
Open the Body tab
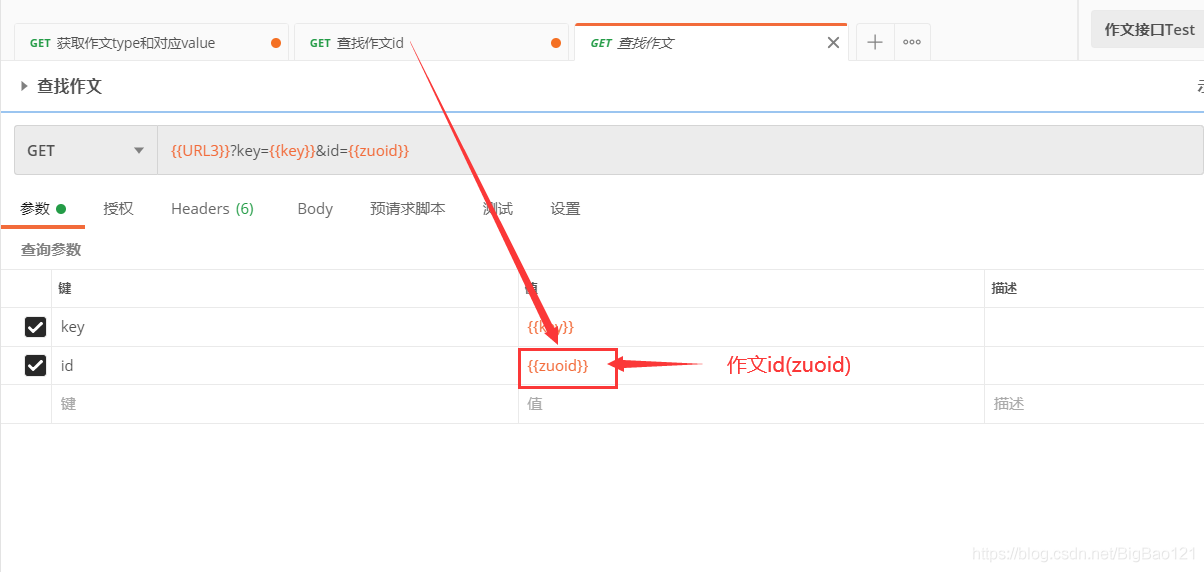click(x=315, y=208)
